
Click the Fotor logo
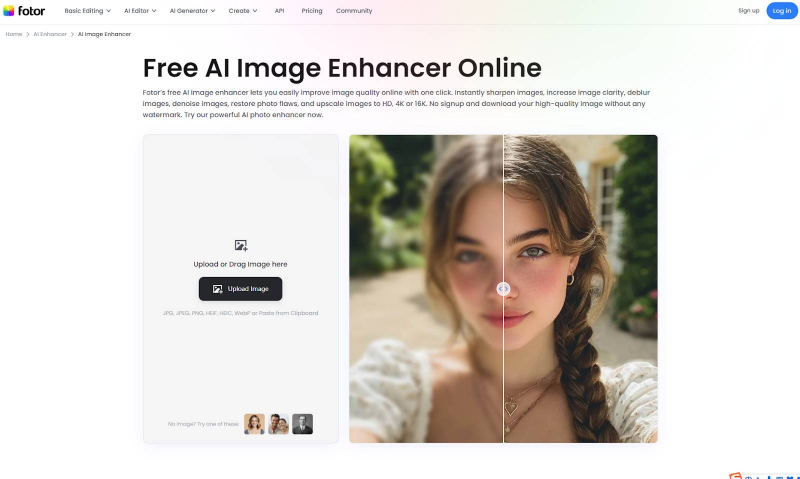click(x=24, y=11)
